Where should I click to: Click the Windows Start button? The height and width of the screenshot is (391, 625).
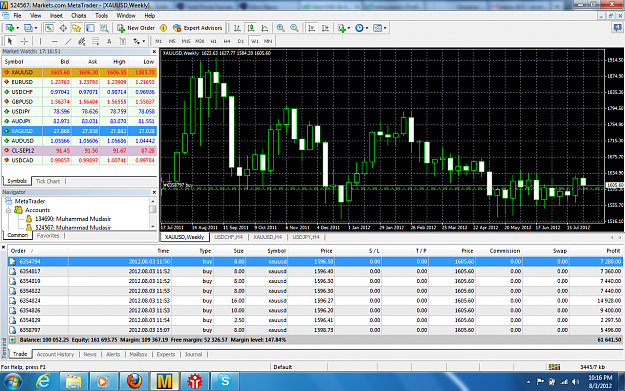12,382
